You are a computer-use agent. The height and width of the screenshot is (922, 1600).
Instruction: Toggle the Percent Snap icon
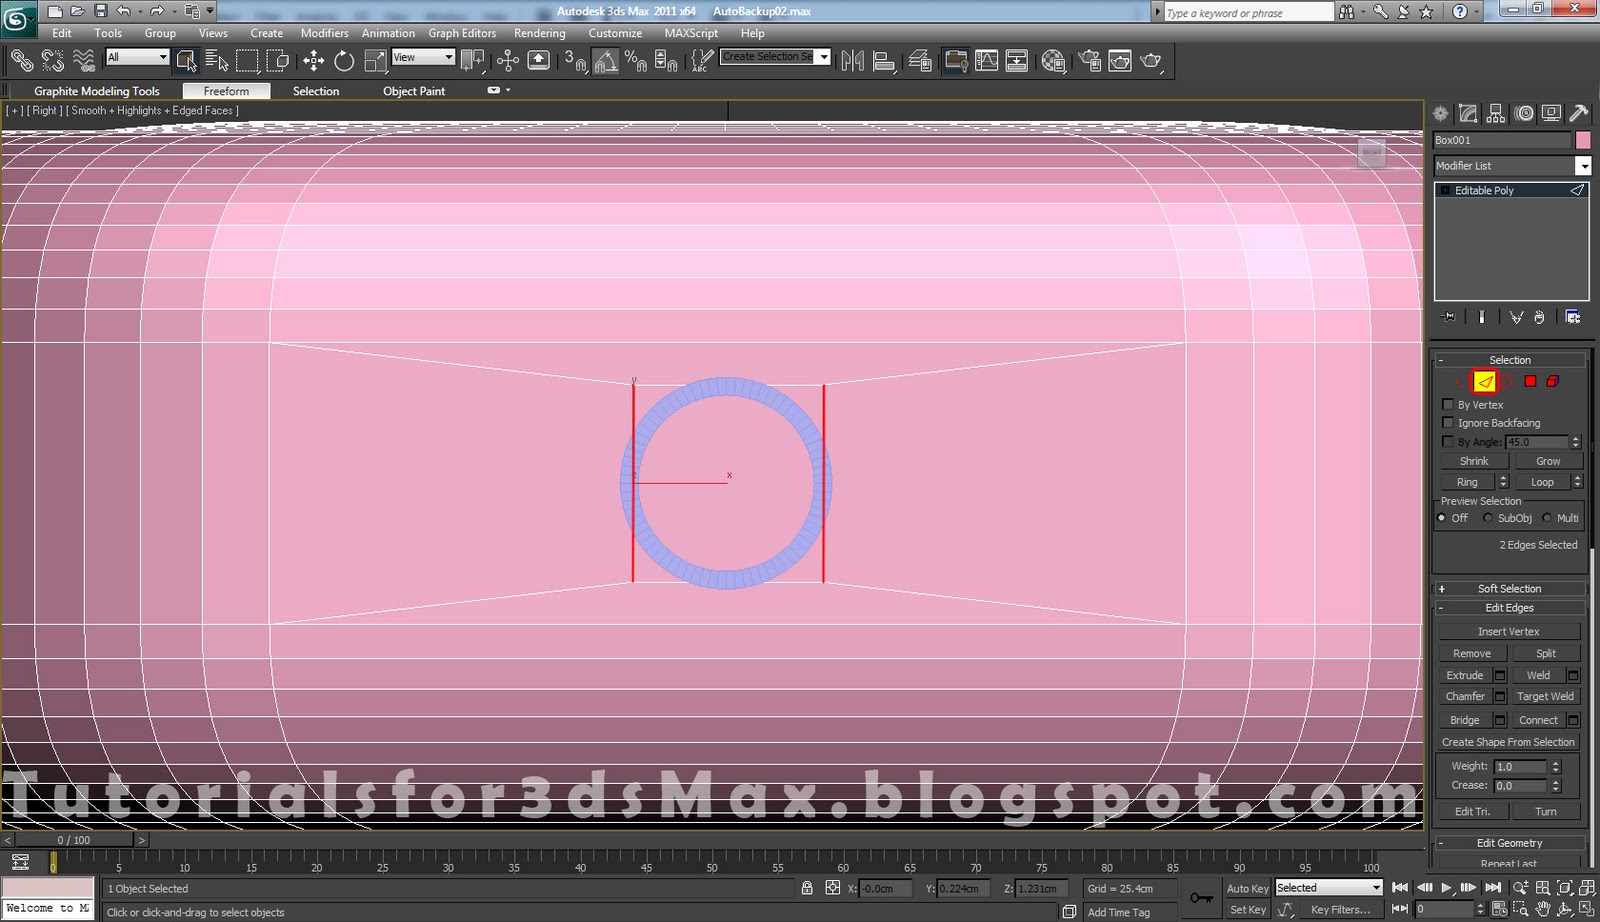coord(635,60)
